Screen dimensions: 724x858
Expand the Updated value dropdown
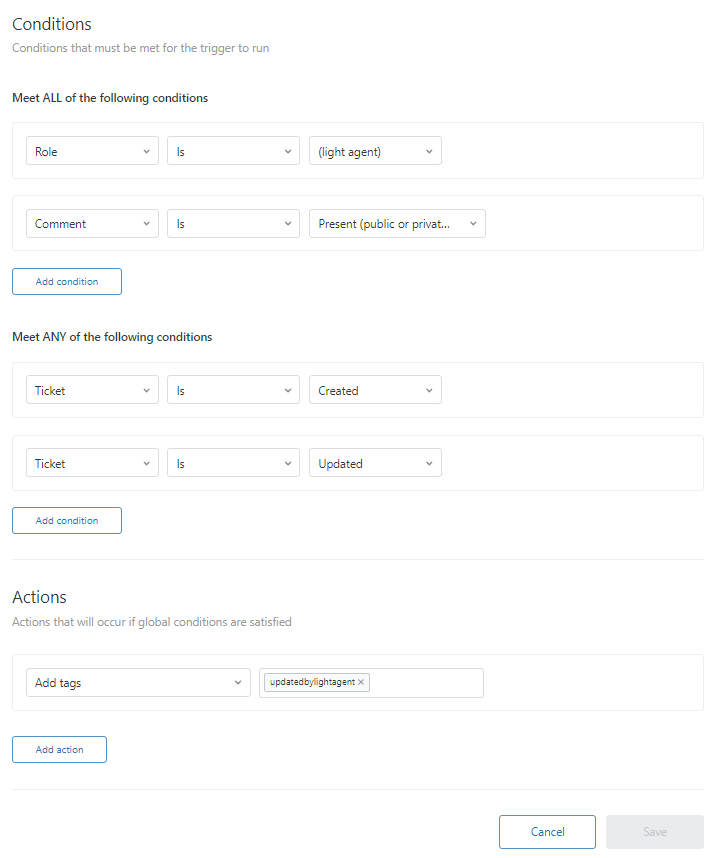pos(375,464)
